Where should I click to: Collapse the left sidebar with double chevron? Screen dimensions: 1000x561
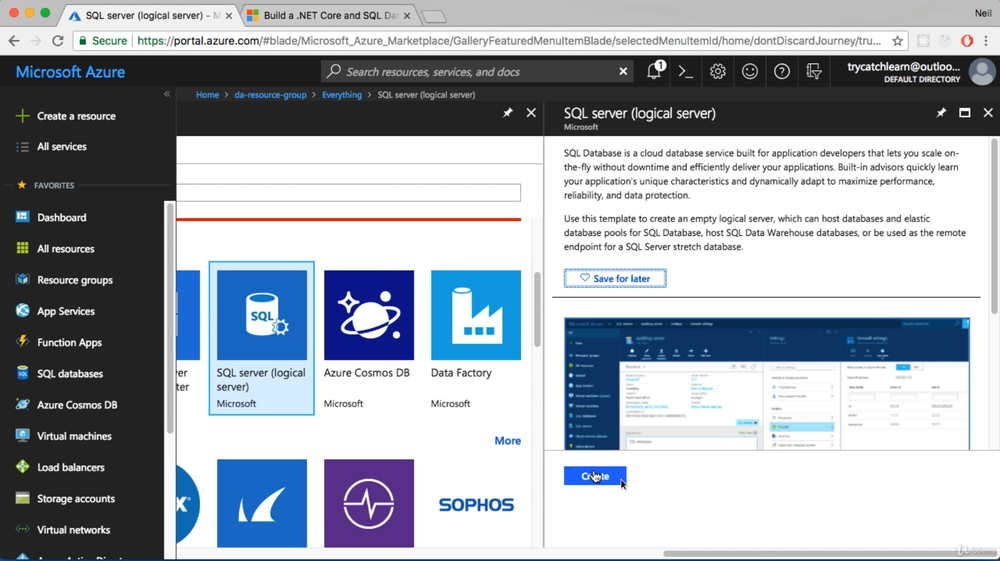pos(167,94)
